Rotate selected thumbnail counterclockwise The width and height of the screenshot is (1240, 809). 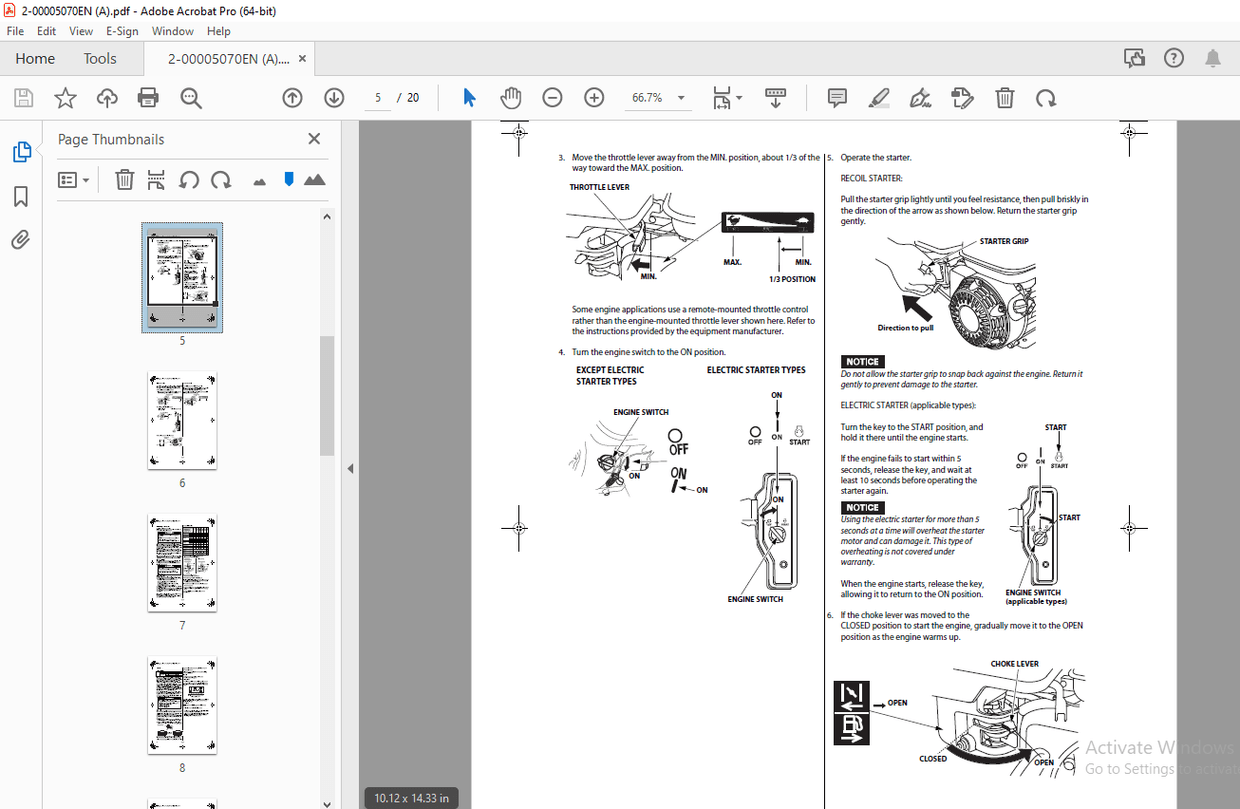coord(190,179)
